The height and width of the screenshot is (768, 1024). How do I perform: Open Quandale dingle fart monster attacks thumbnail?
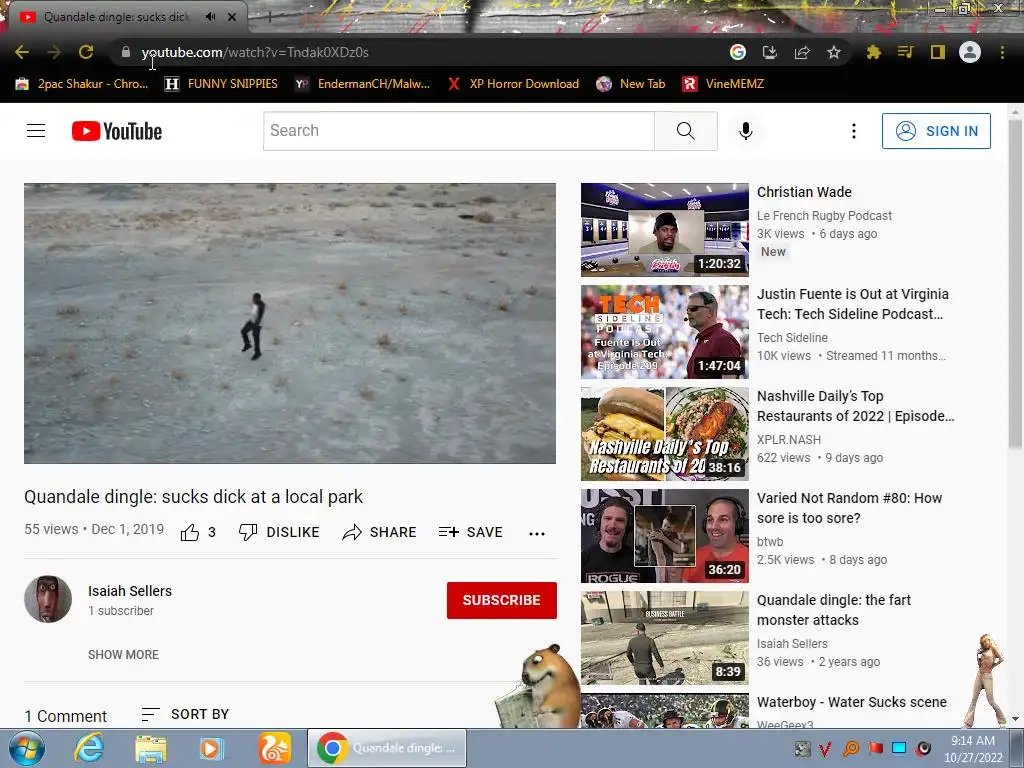(665, 638)
